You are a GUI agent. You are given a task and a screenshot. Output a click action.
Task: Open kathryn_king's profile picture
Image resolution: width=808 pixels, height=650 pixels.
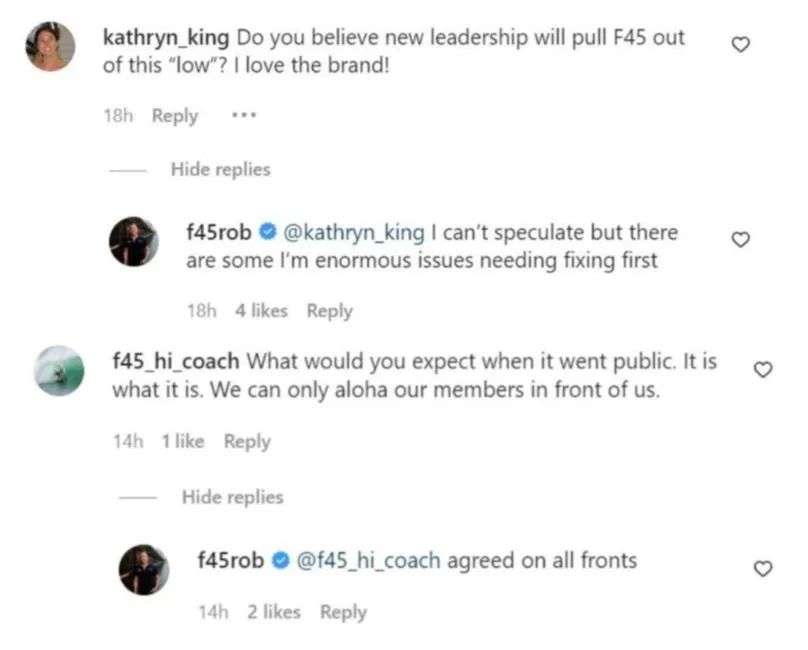pos(49,47)
